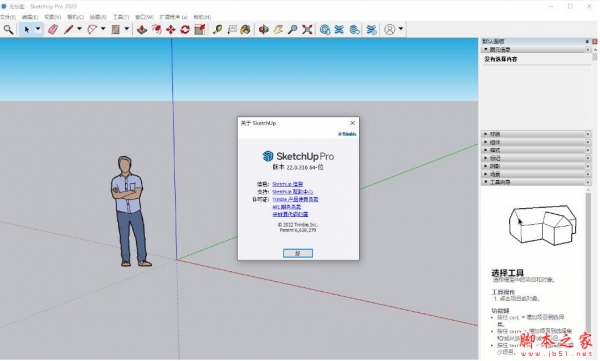The image size is (600, 361).
Task: Open the 文件(F) File menu
Action: click(8, 17)
